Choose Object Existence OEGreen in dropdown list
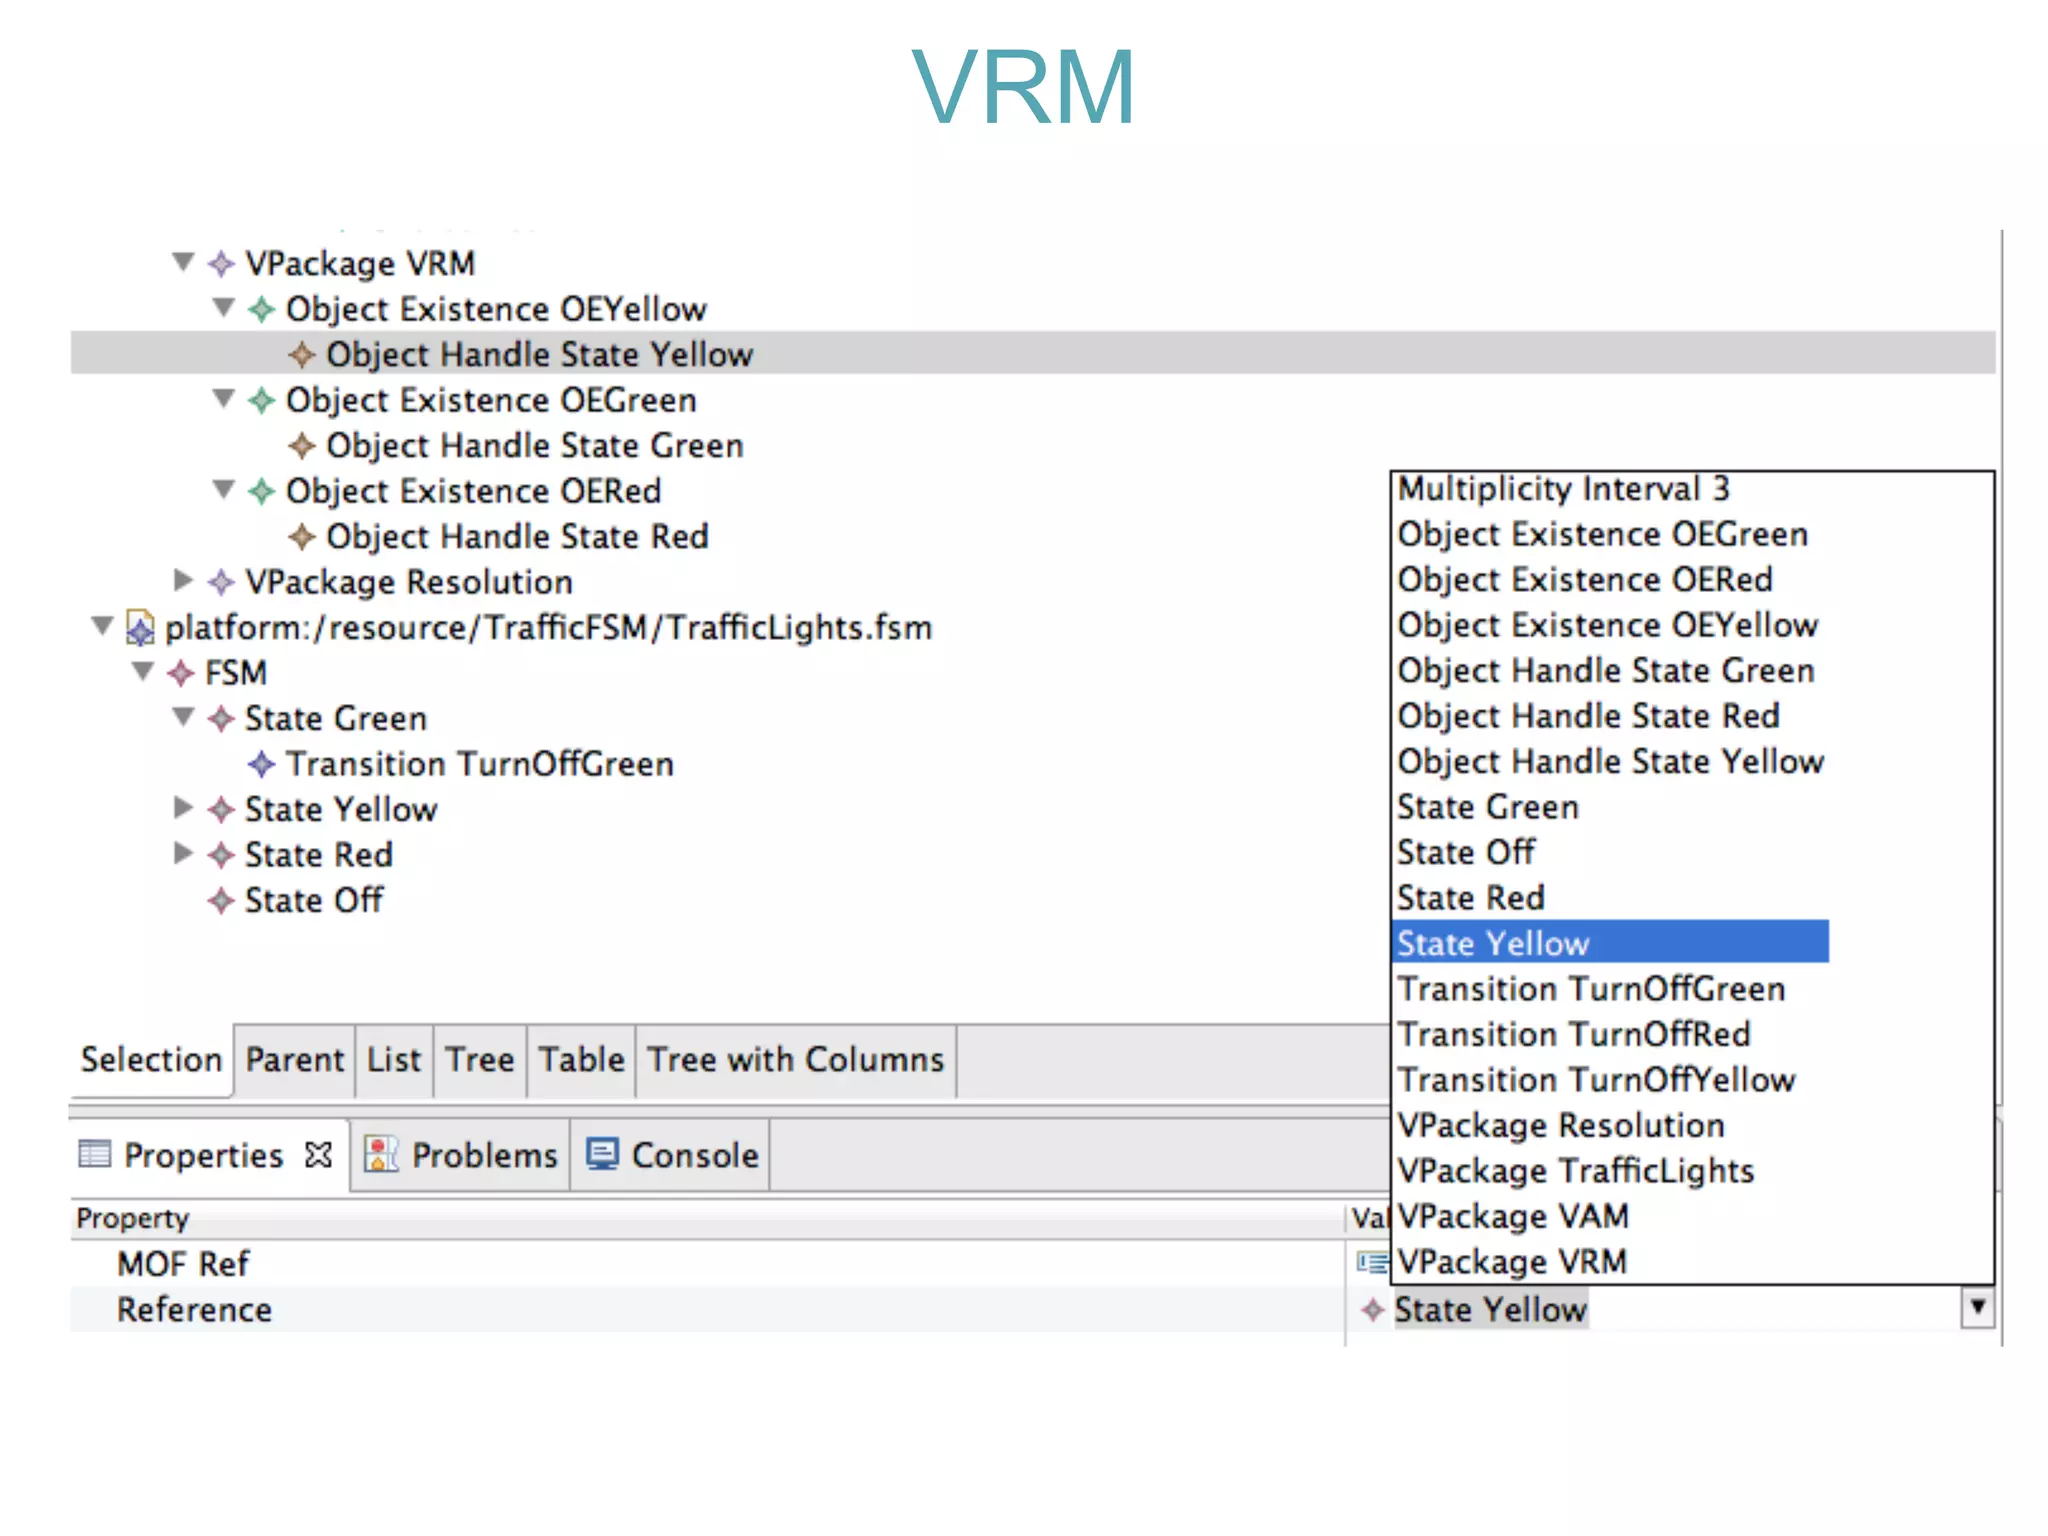The width and height of the screenshot is (2048, 1536). pos(1602,535)
